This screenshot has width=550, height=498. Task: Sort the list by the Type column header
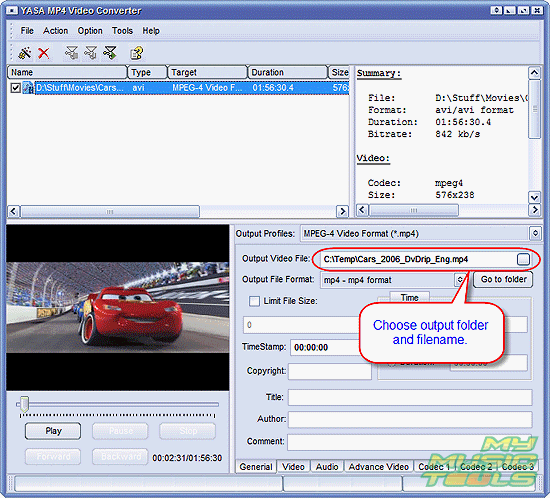click(x=147, y=72)
